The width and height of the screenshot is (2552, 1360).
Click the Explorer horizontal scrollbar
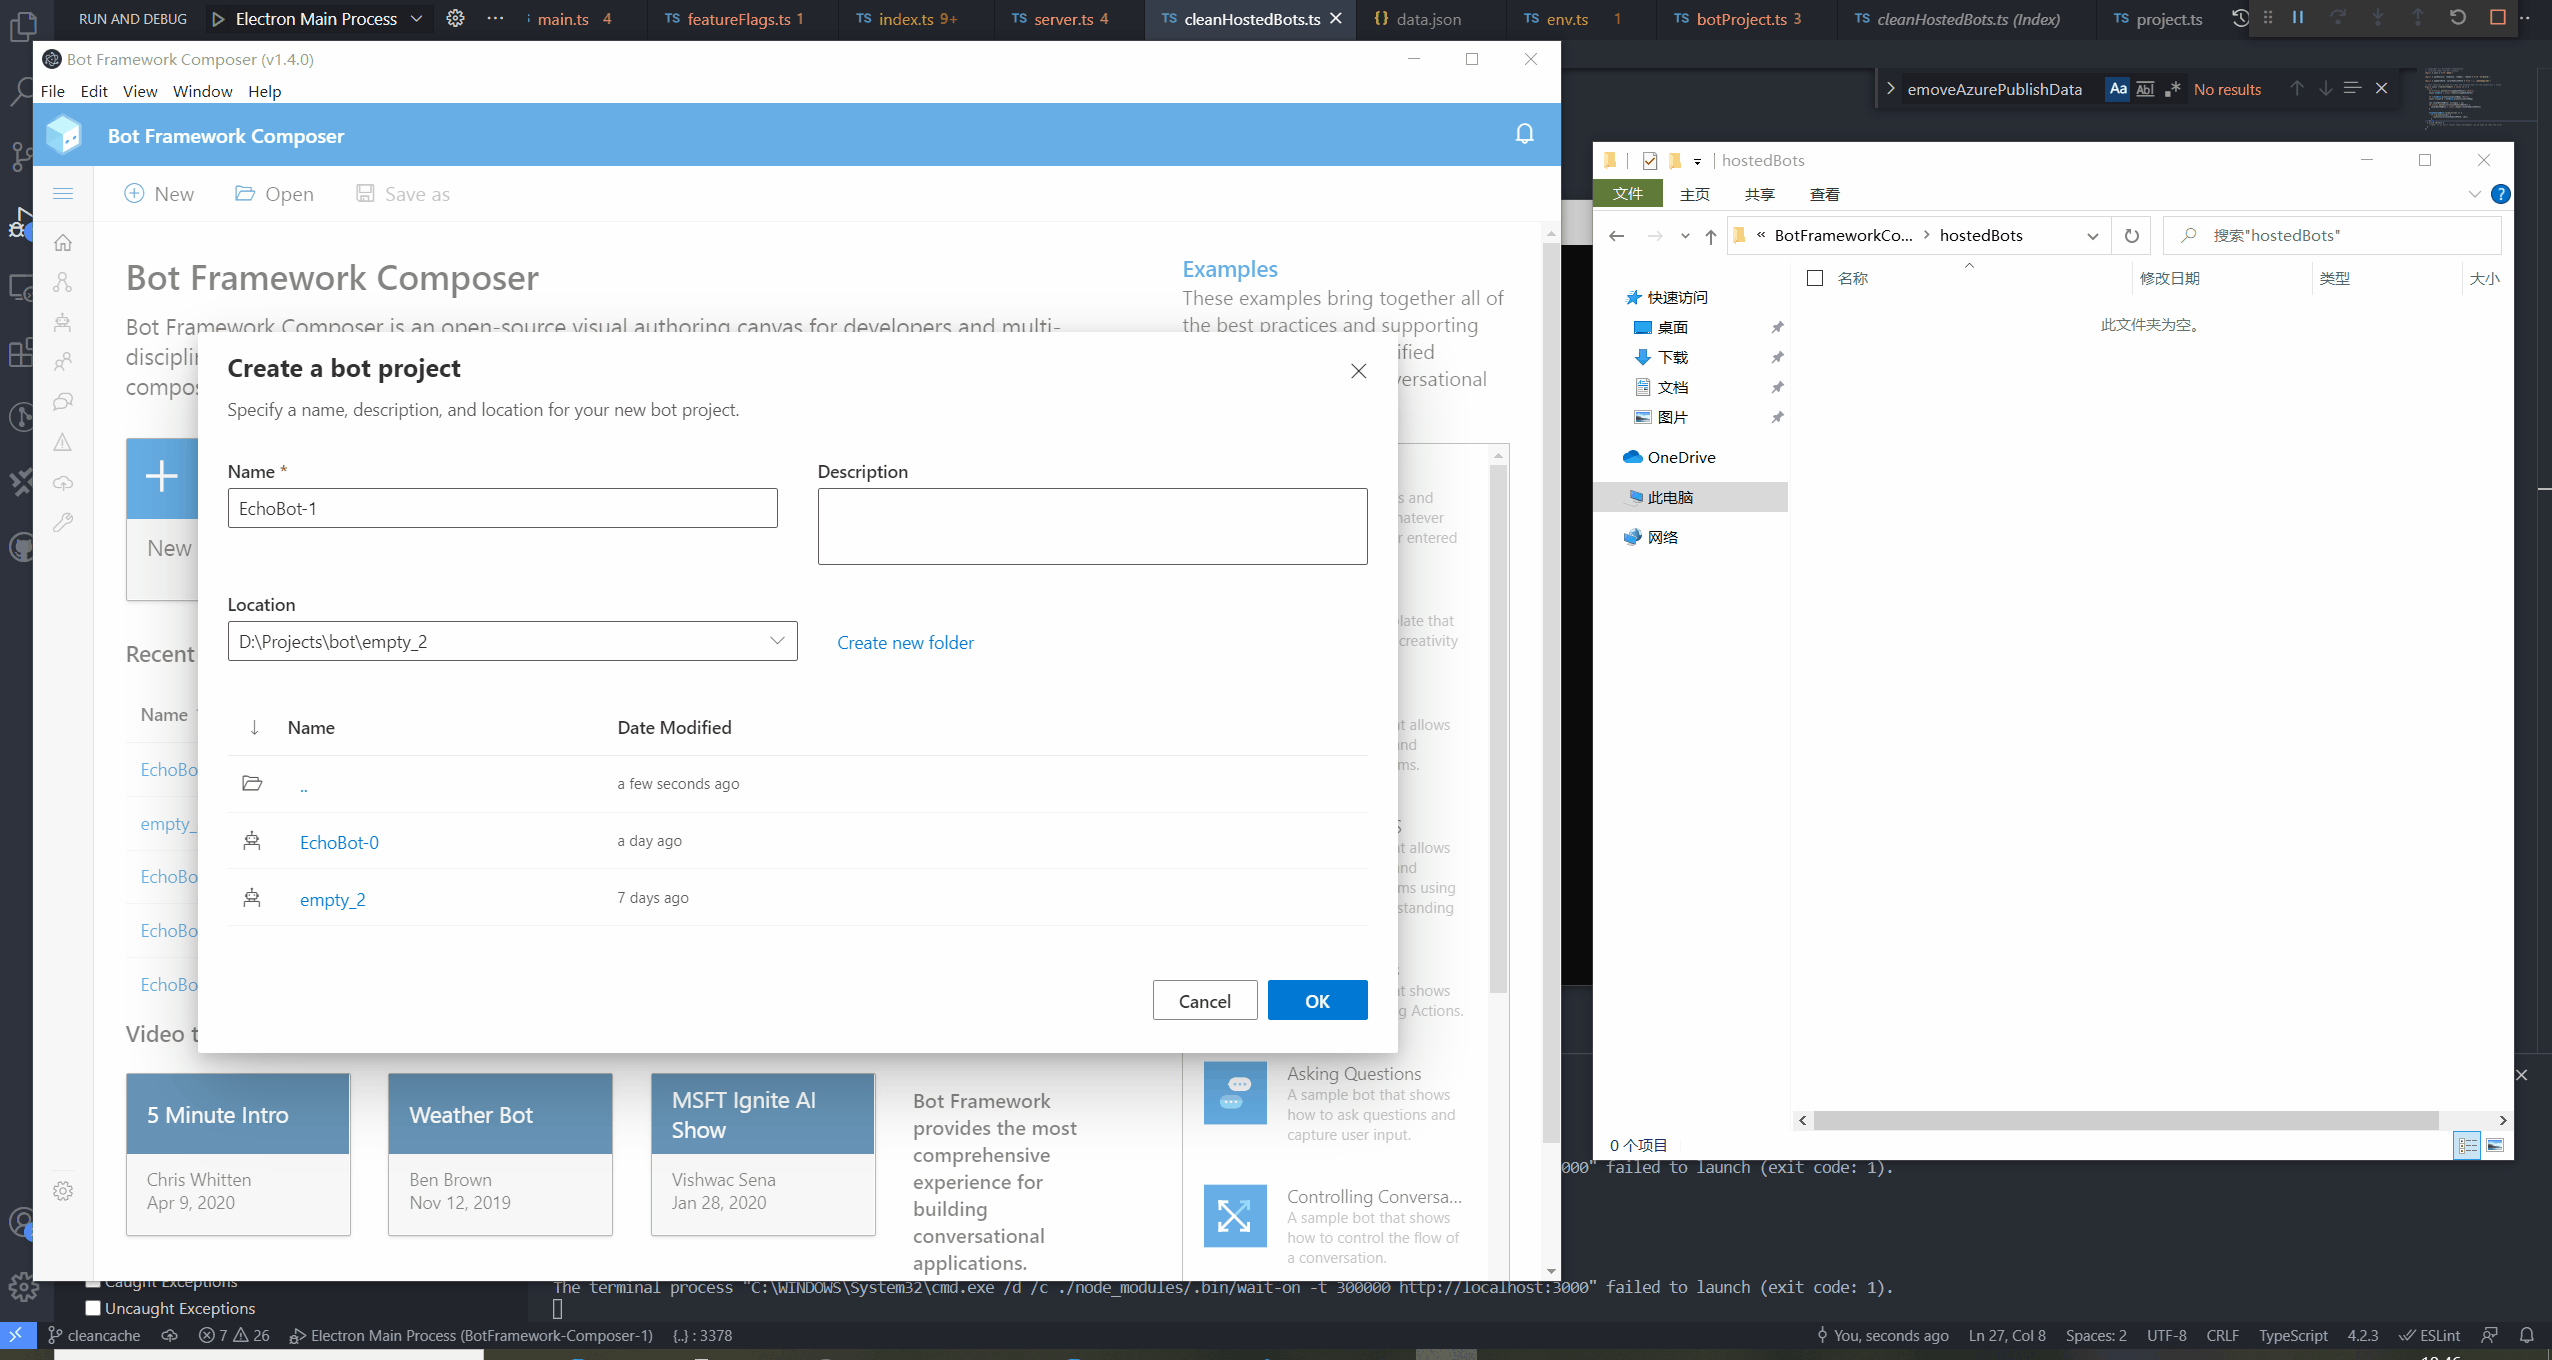2125,1120
